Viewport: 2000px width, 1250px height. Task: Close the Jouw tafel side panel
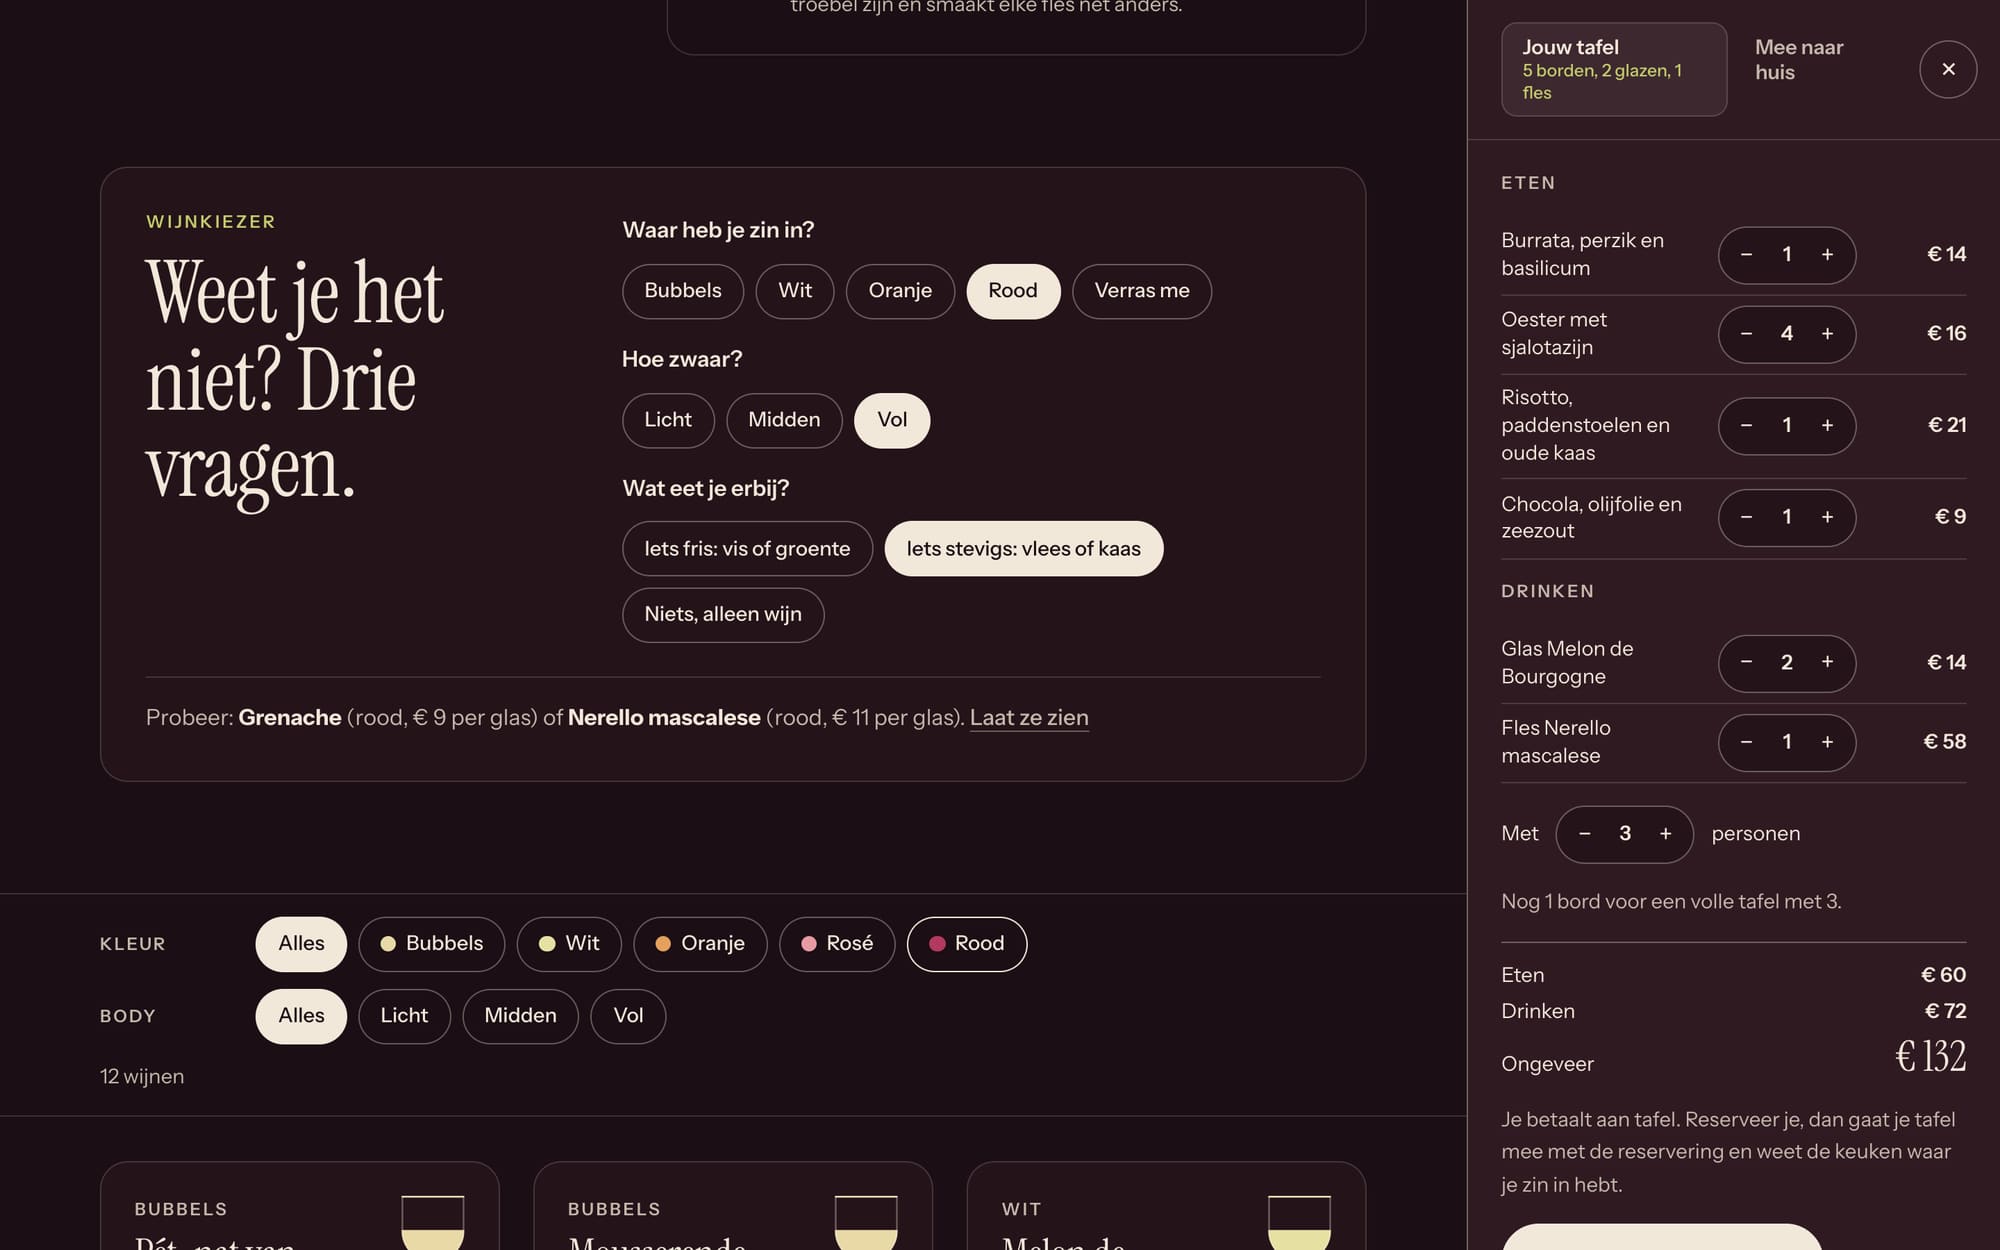pyautogui.click(x=1947, y=69)
